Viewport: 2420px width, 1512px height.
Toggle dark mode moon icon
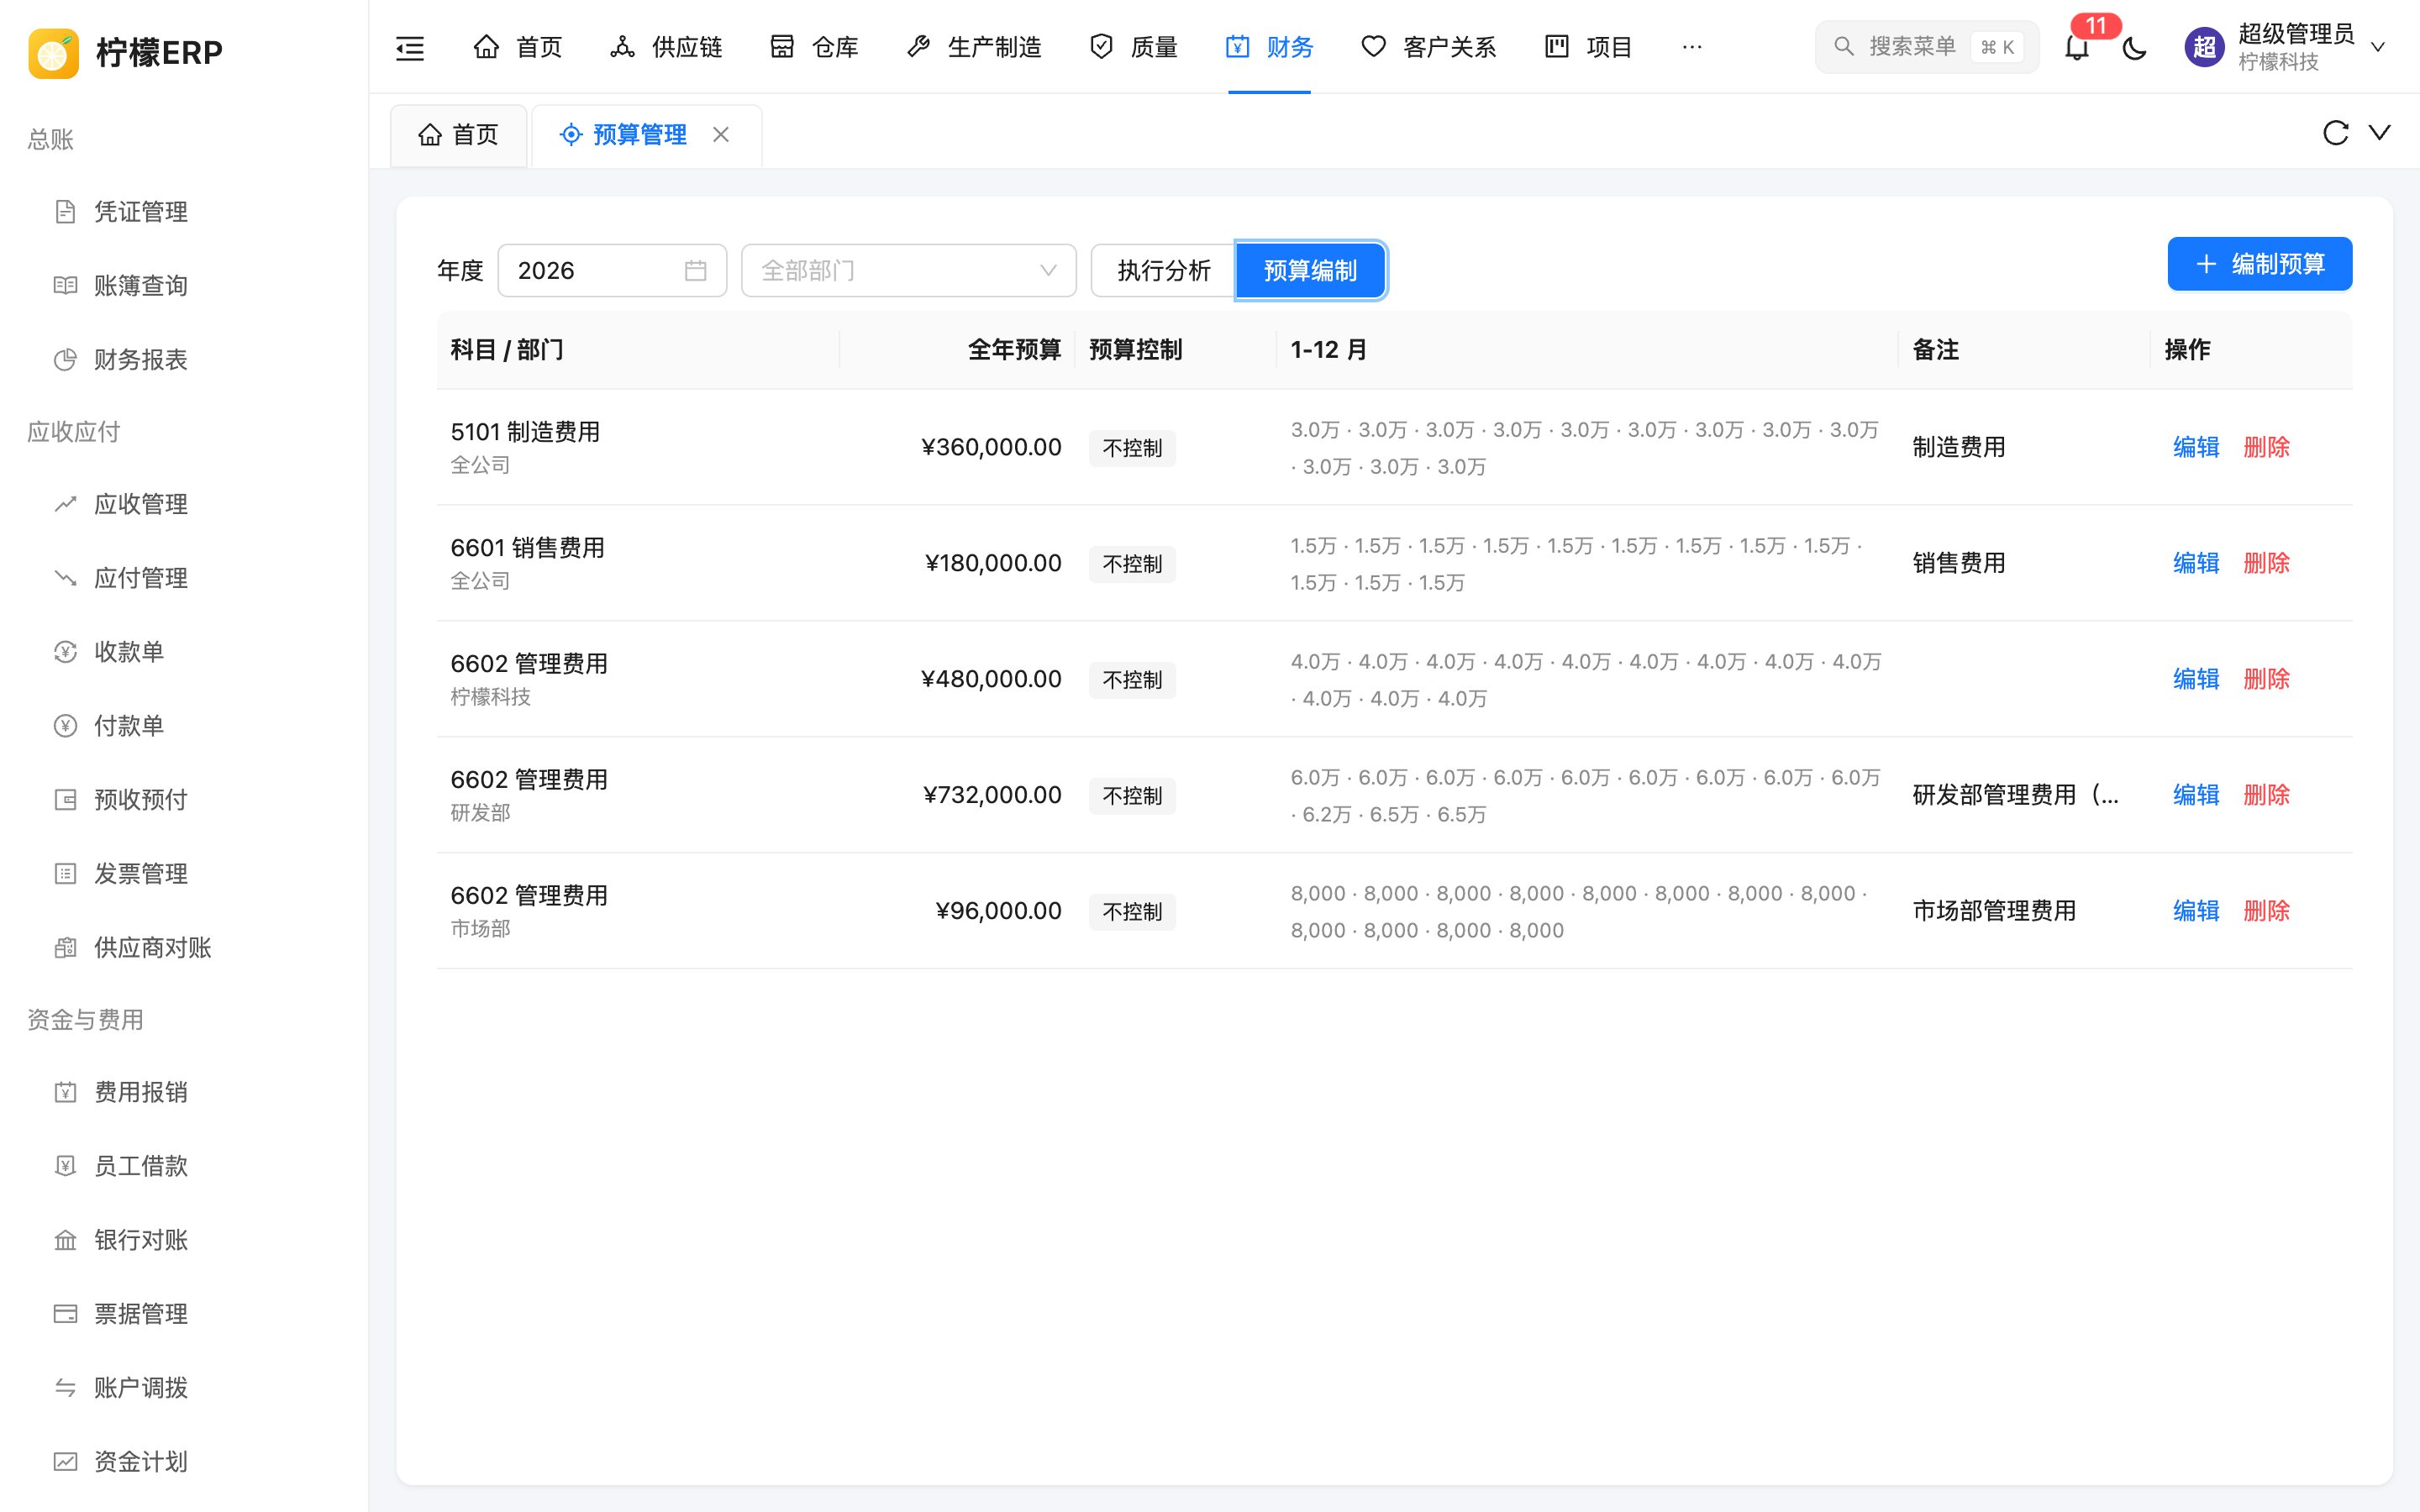[x=2134, y=47]
